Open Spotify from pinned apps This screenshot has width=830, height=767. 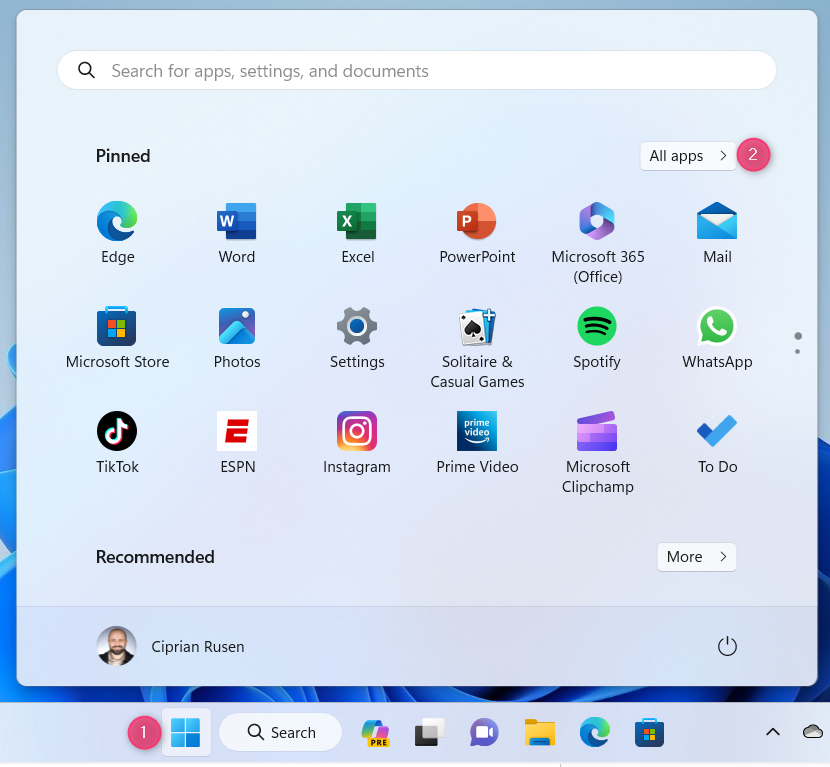pyautogui.click(x=597, y=338)
